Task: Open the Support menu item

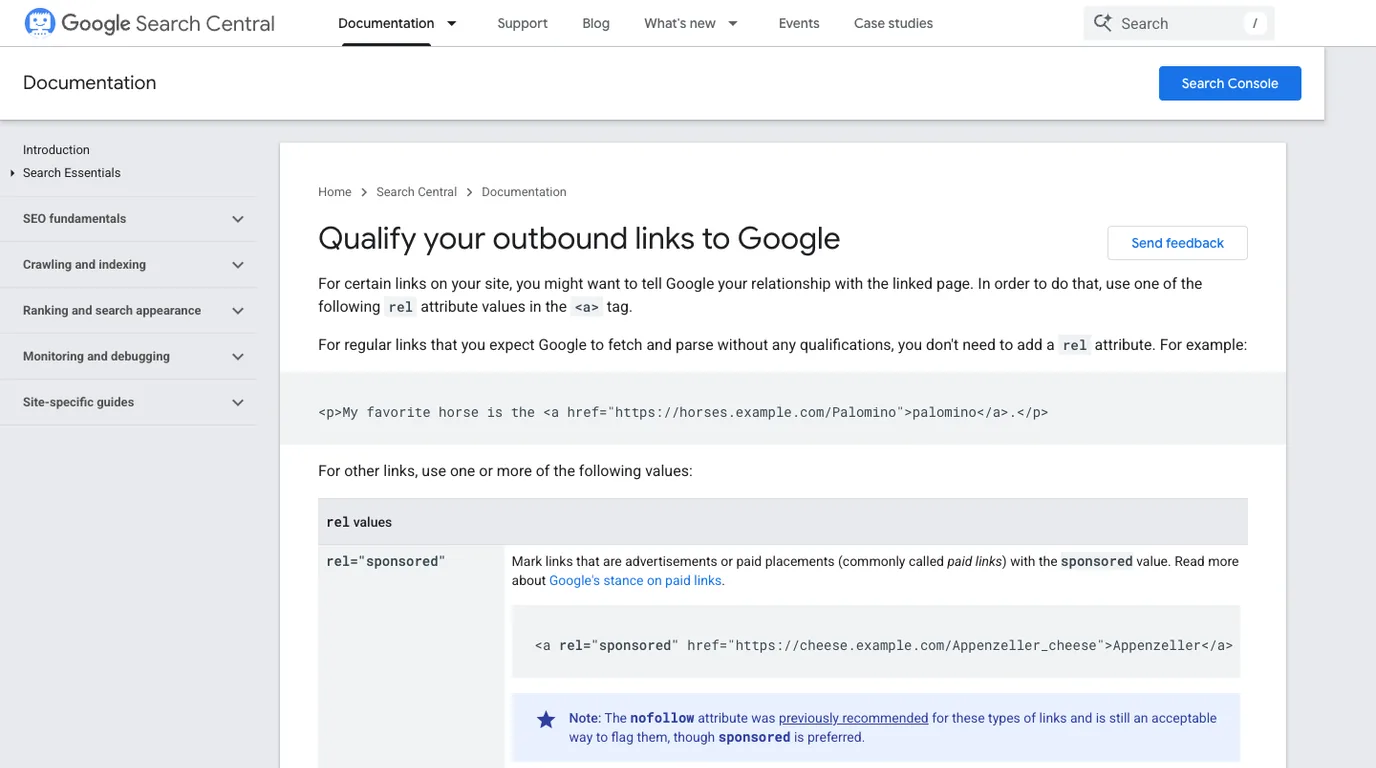Action: [x=522, y=23]
